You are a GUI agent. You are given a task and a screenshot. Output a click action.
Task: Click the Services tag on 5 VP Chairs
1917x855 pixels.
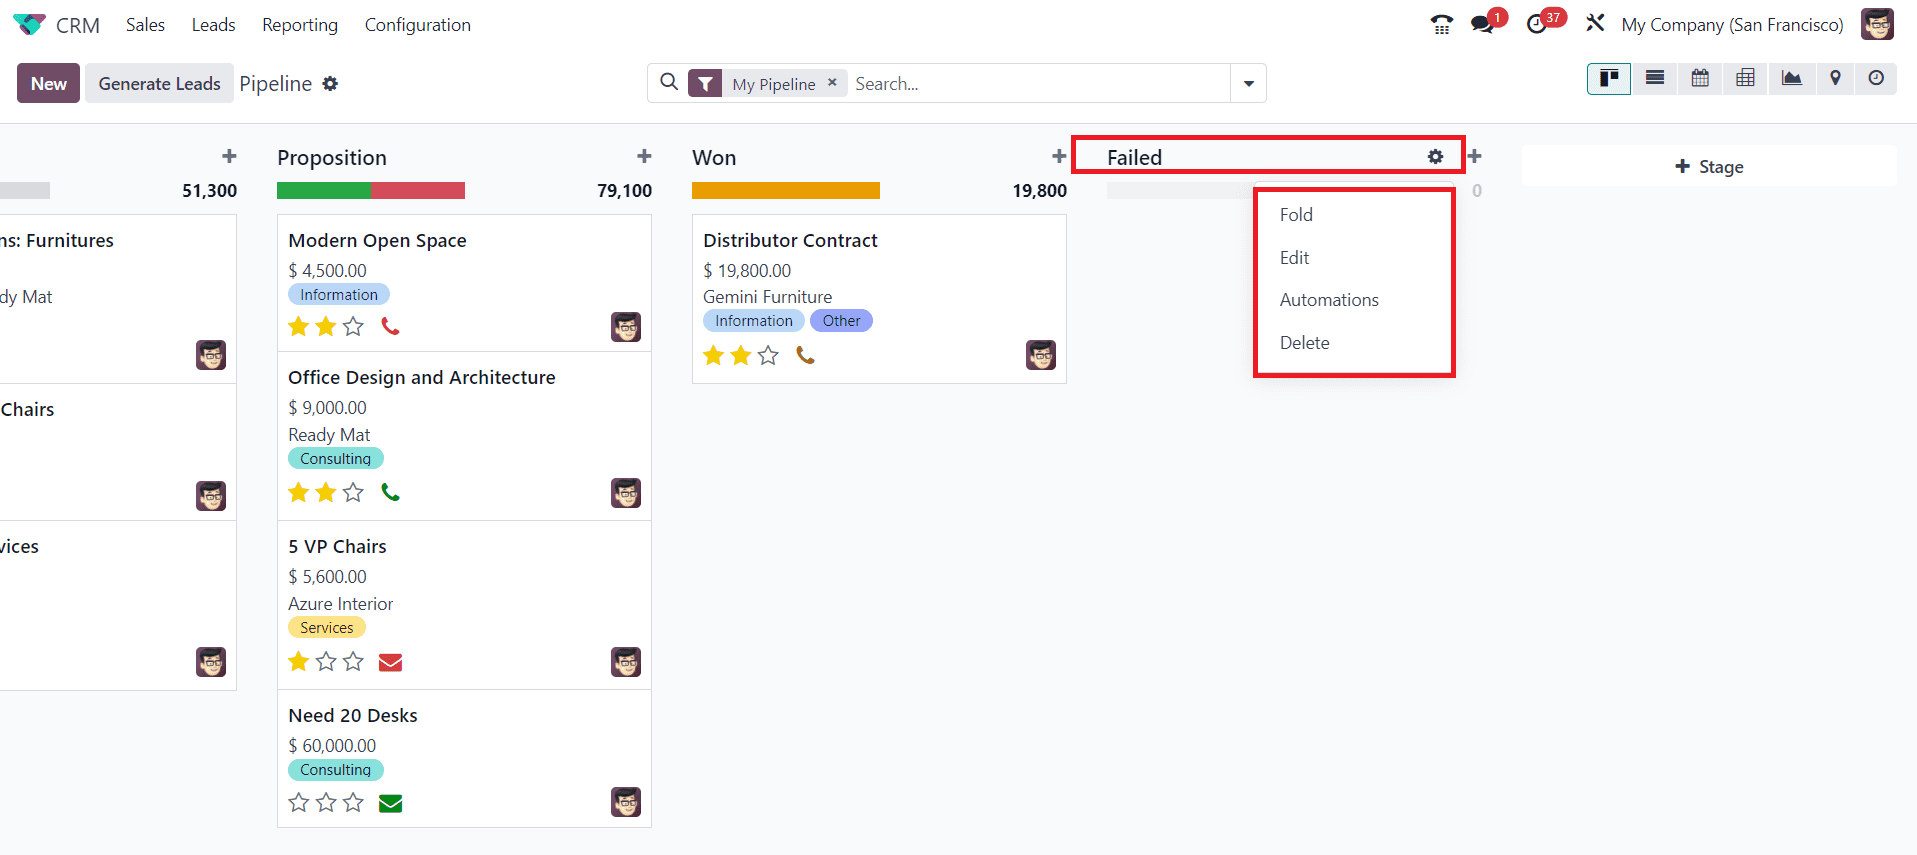[x=327, y=628]
